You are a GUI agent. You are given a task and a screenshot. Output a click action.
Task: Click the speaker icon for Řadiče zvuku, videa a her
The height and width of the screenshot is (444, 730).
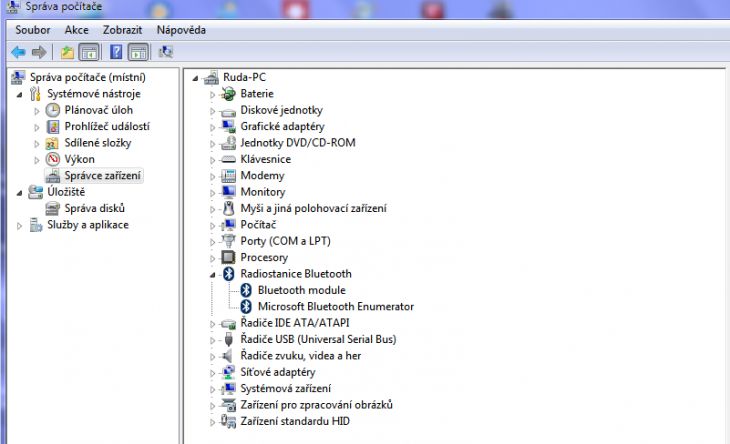[227, 356]
